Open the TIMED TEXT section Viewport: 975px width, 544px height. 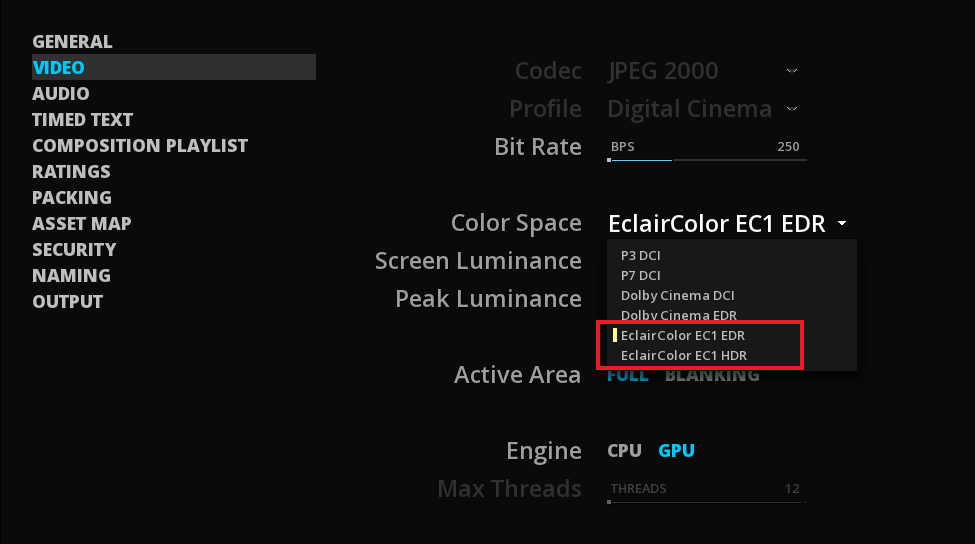pyautogui.click(x=83, y=119)
